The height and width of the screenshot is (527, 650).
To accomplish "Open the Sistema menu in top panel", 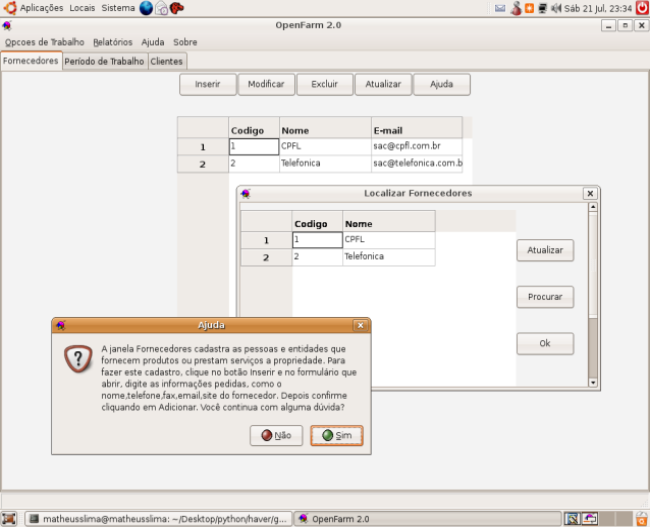I will pyautogui.click(x=118, y=8).
